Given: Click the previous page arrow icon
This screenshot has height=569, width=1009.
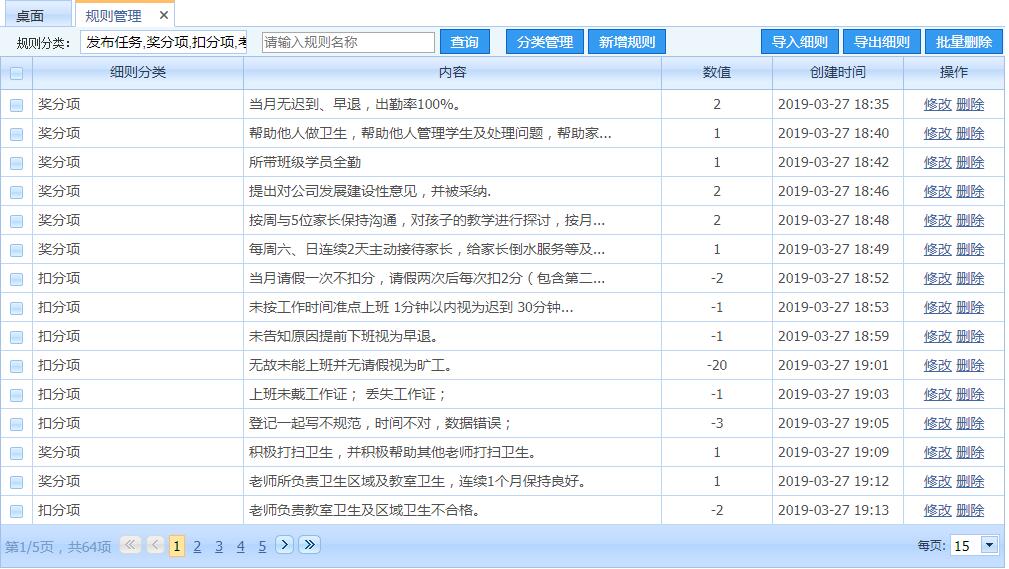Looking at the screenshot, I should (155, 545).
